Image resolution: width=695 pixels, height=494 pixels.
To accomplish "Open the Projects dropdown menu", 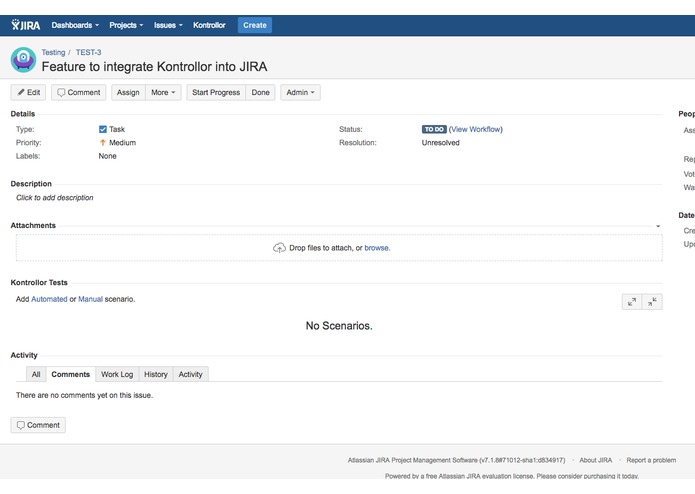I will pos(126,25).
